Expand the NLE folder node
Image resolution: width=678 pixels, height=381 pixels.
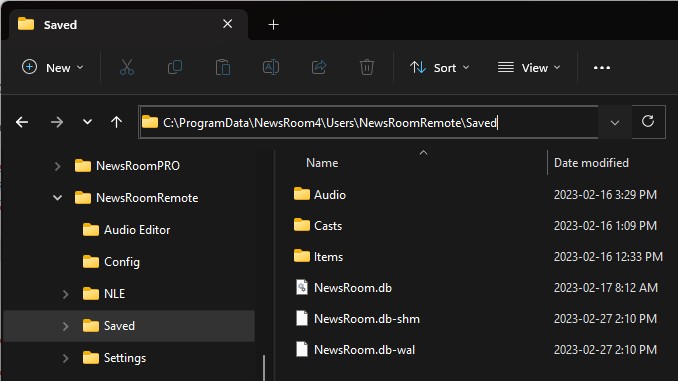point(65,294)
